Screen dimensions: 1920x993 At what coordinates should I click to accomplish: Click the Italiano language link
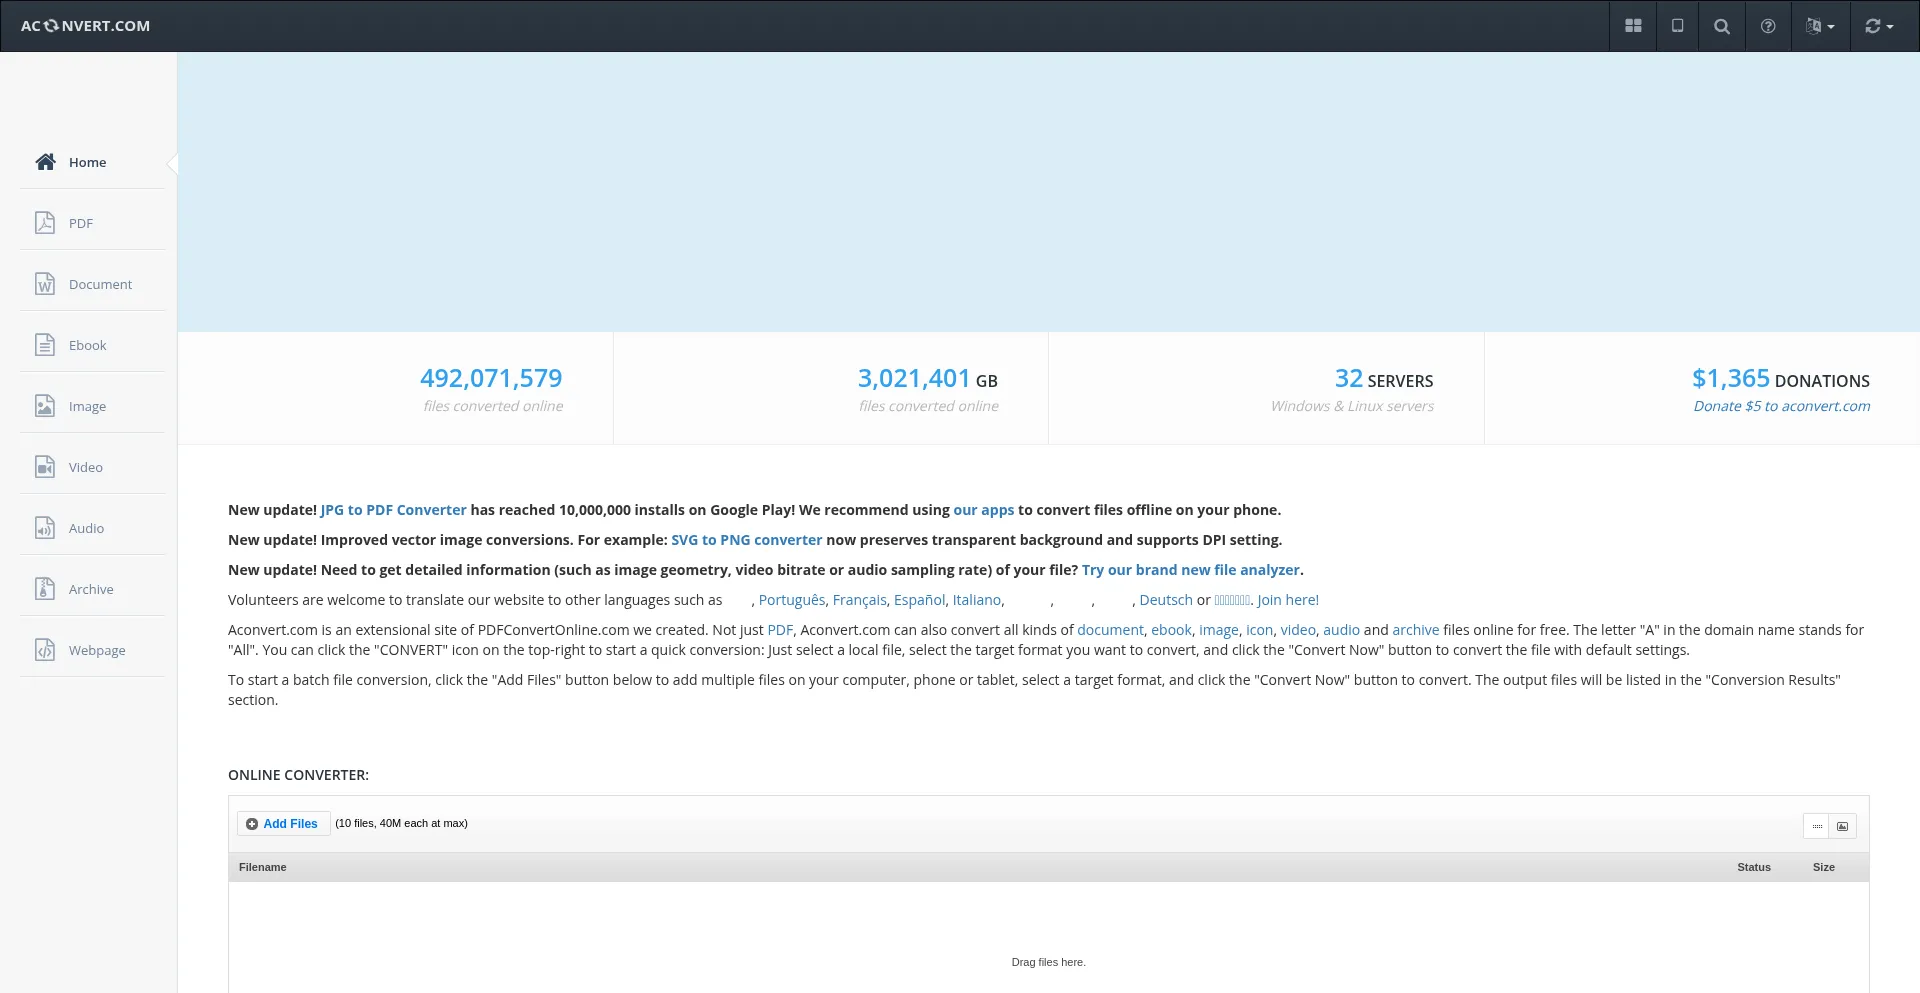click(976, 600)
